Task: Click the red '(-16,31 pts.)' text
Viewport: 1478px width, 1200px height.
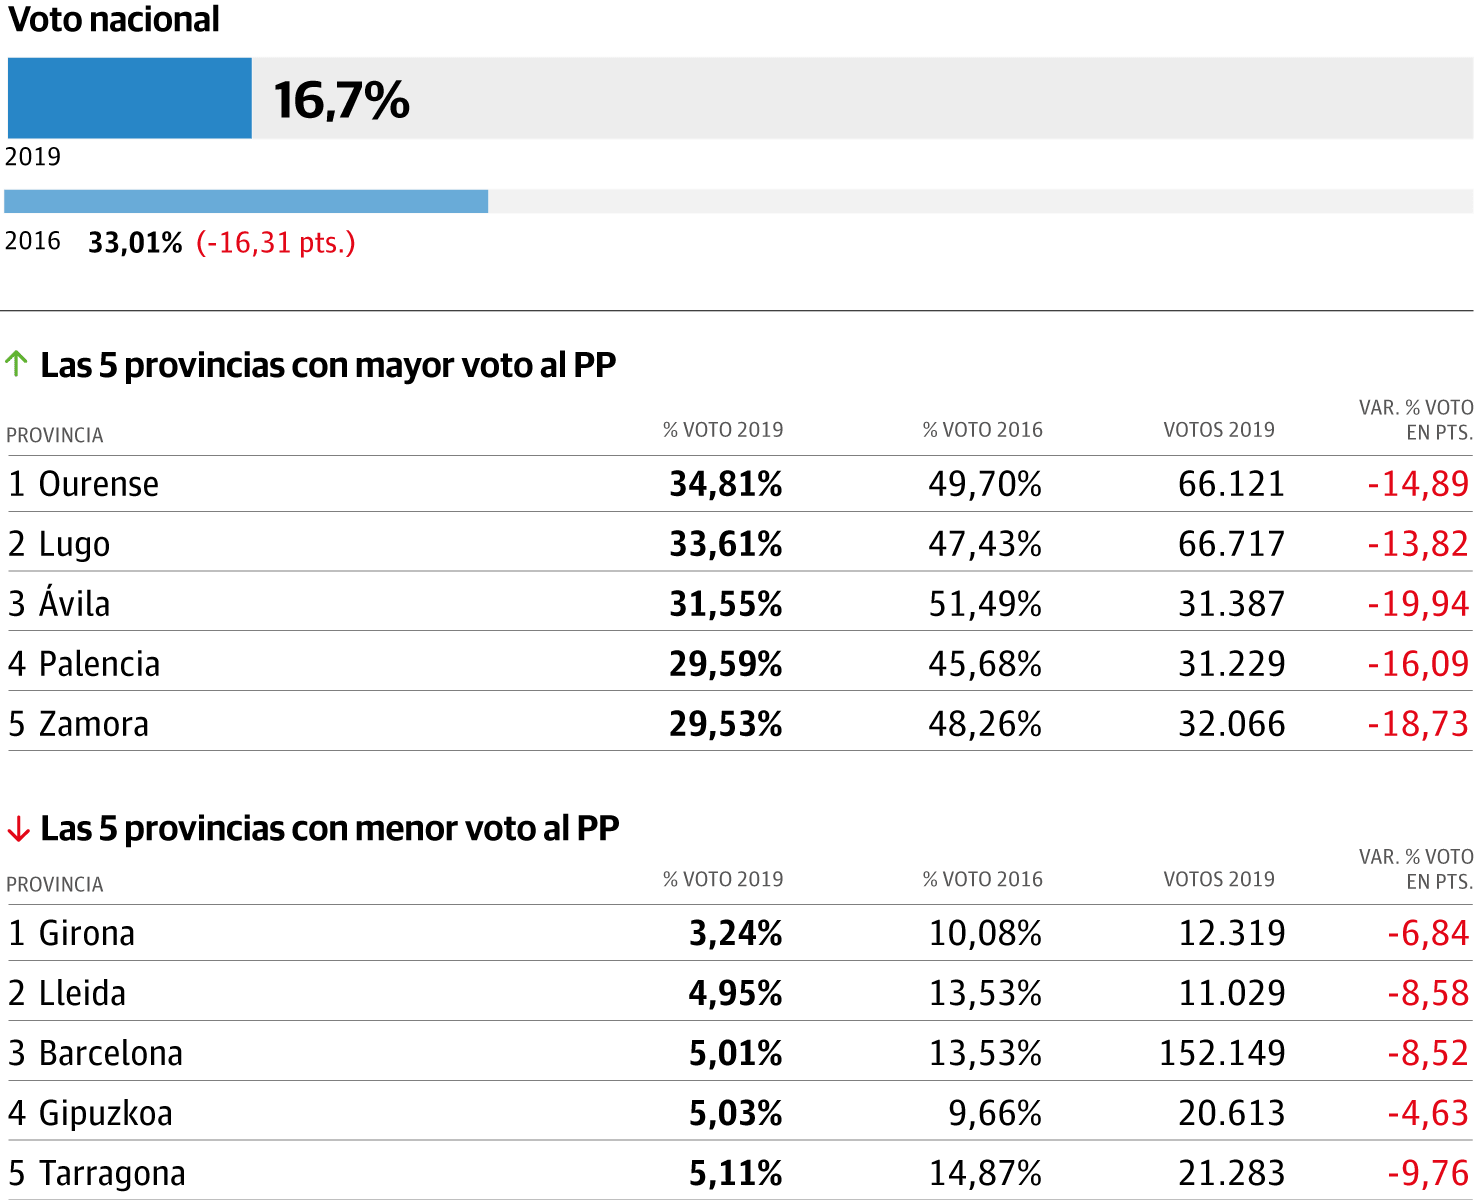Action: click(275, 242)
